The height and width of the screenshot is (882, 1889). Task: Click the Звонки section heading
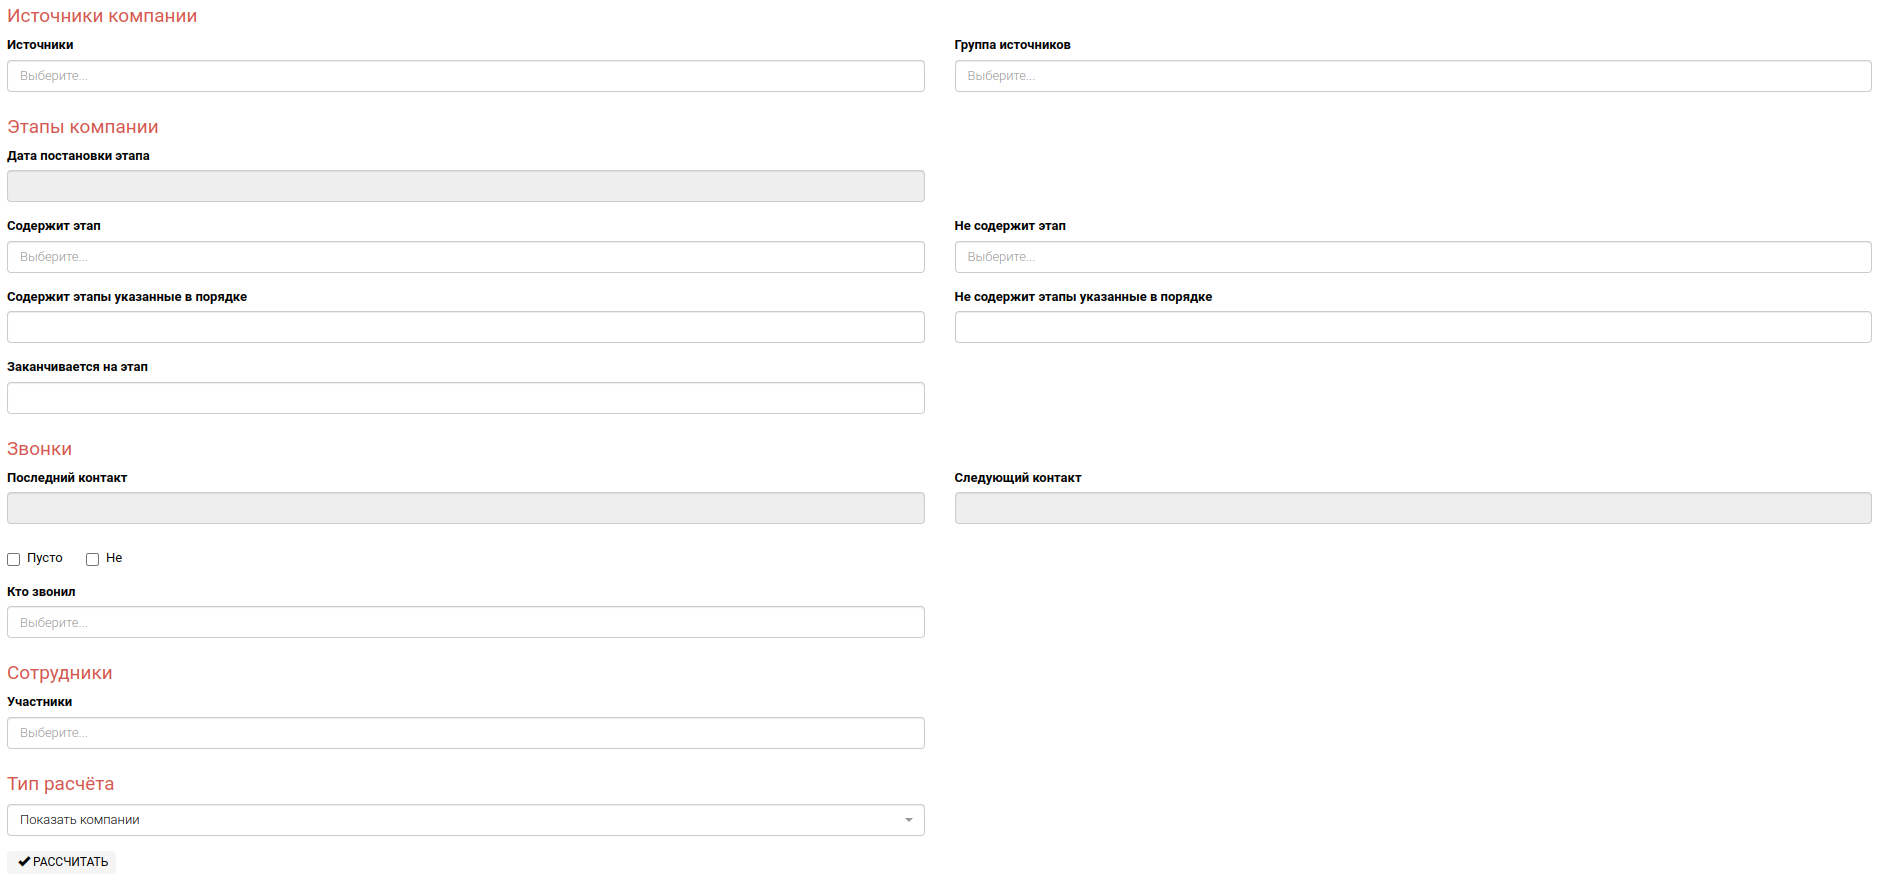pos(40,449)
